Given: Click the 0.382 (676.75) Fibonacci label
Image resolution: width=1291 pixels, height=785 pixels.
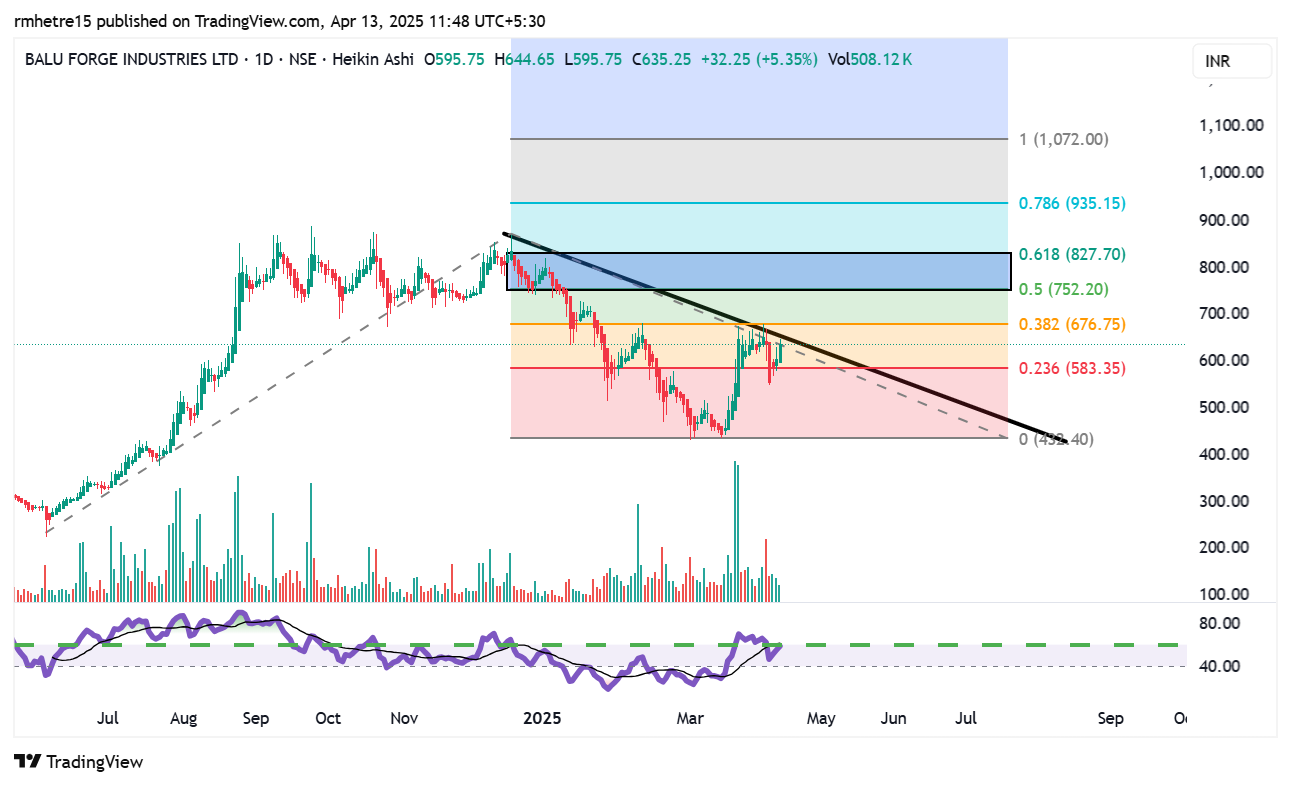Looking at the screenshot, I should point(1072,324).
